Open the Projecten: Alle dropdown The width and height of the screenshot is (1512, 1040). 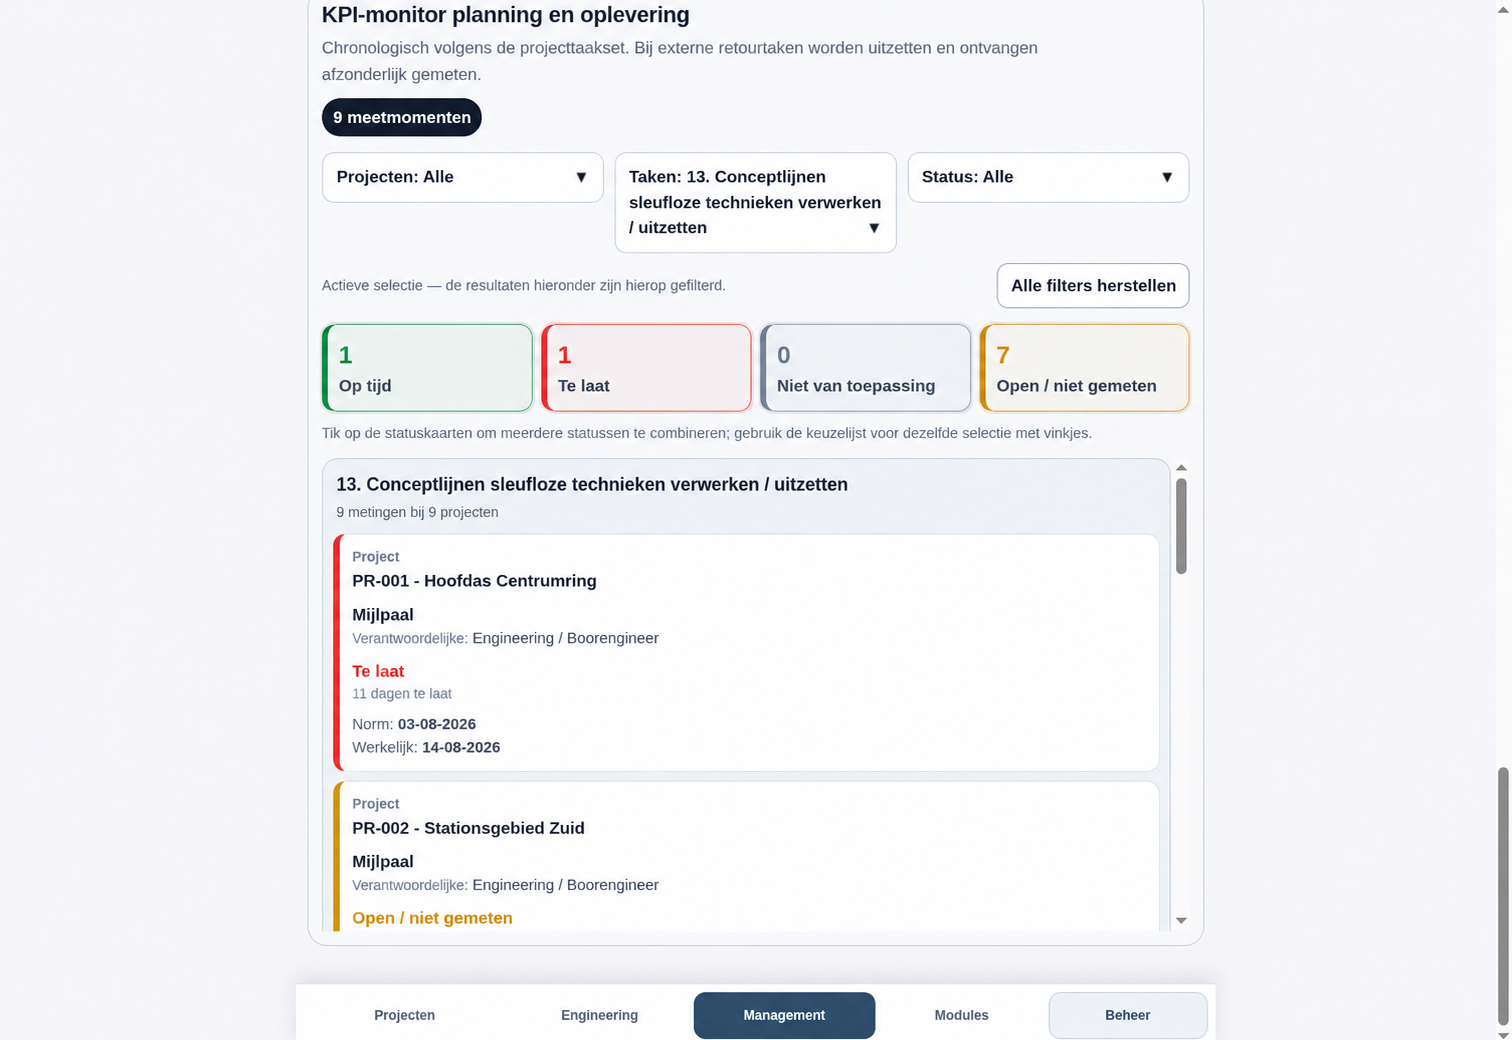462,177
